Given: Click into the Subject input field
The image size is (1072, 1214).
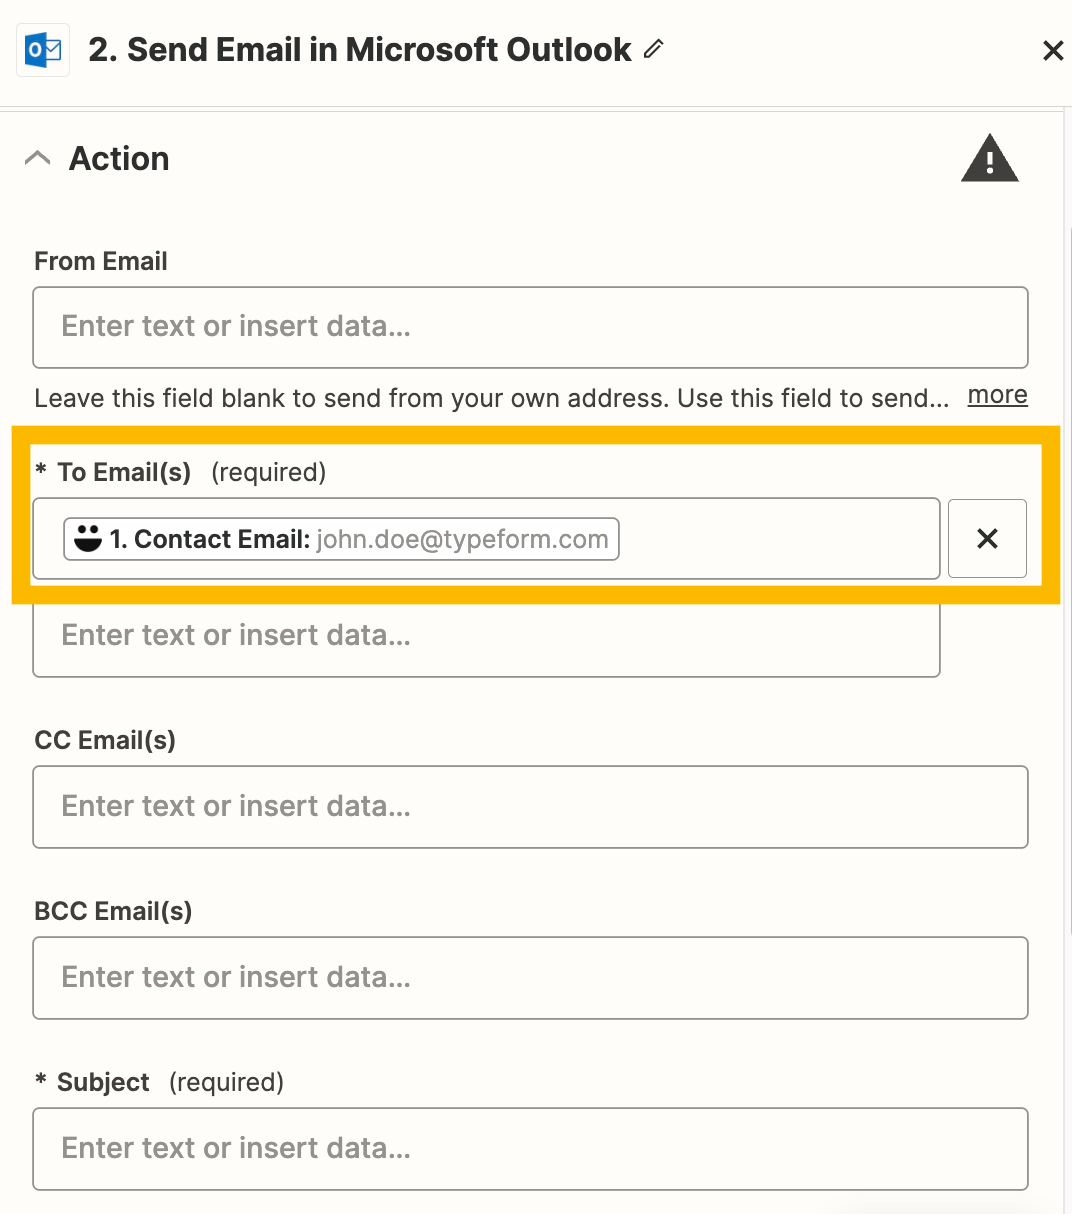Looking at the screenshot, I should 530,1149.
